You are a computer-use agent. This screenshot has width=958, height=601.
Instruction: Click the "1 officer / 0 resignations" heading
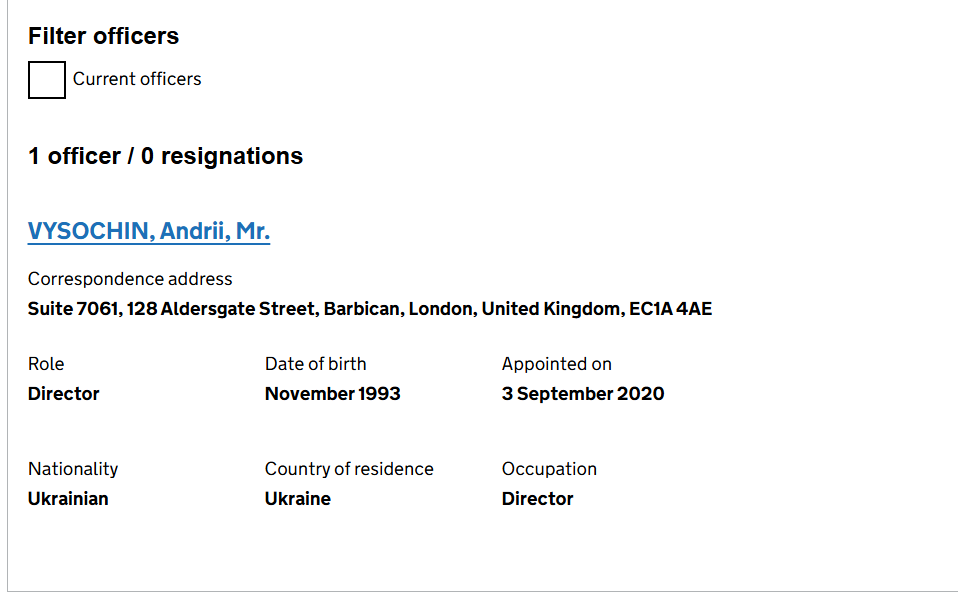coord(165,156)
